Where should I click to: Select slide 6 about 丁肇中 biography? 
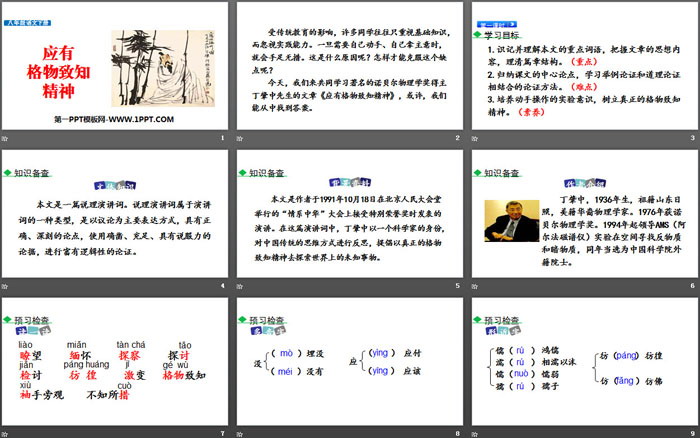pyautogui.click(x=582, y=212)
